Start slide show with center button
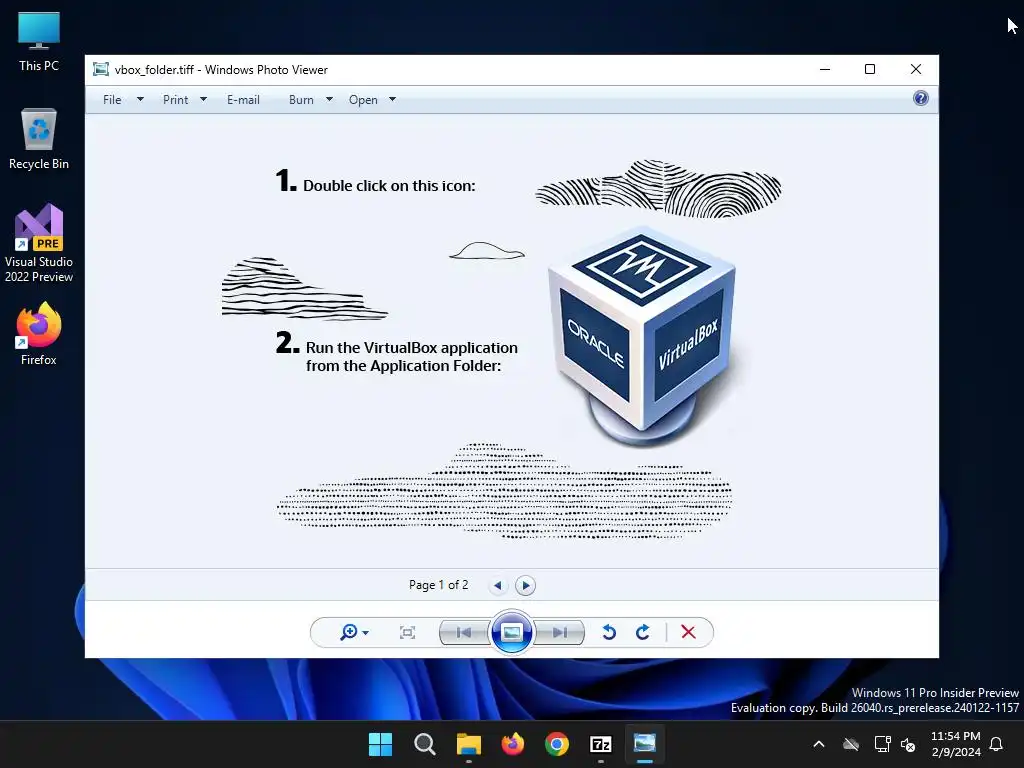The width and height of the screenshot is (1024, 768). (511, 632)
